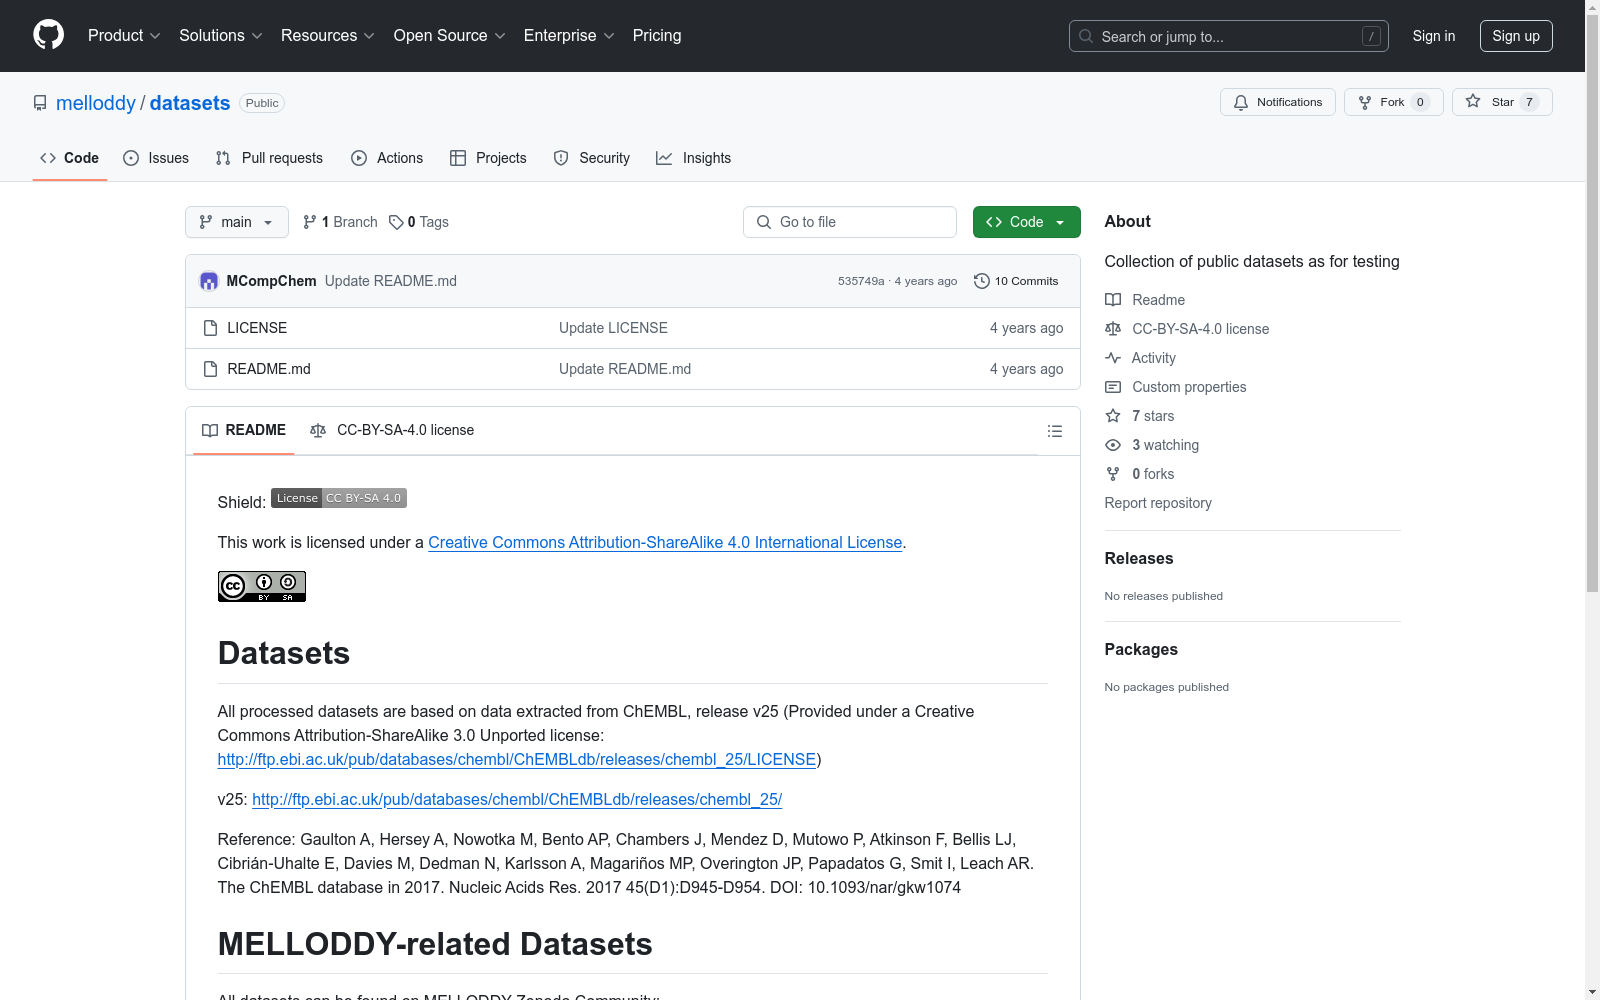Expand the main branch selector
This screenshot has width=1600, height=1000.
[237, 222]
